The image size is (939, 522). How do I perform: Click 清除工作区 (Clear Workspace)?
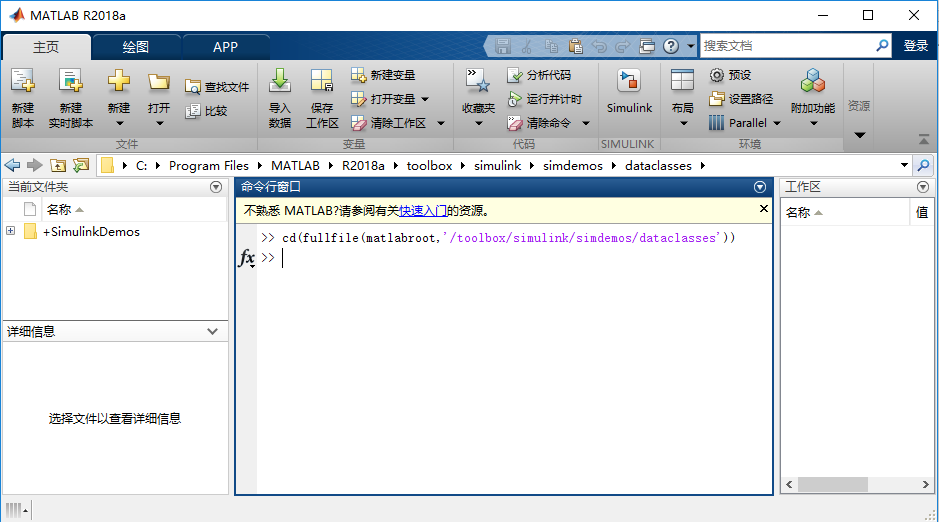[389, 123]
